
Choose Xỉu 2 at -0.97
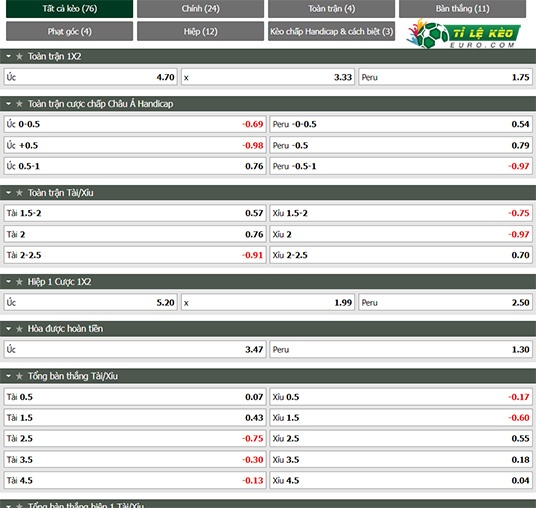pyautogui.click(x=401, y=234)
